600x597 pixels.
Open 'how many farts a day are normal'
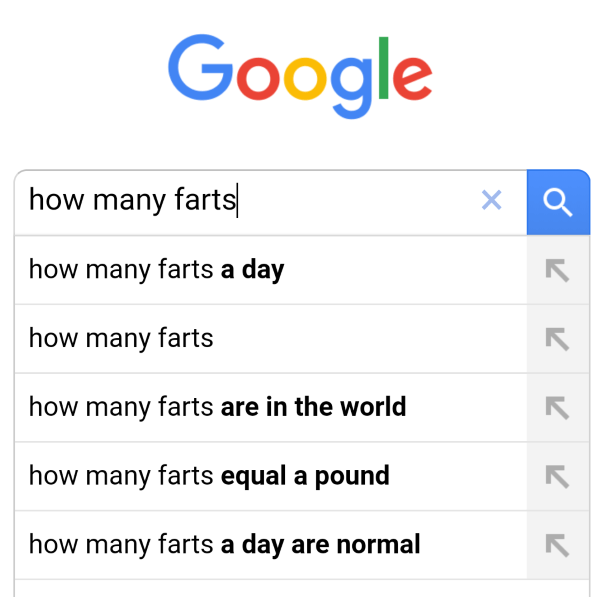click(x=271, y=545)
